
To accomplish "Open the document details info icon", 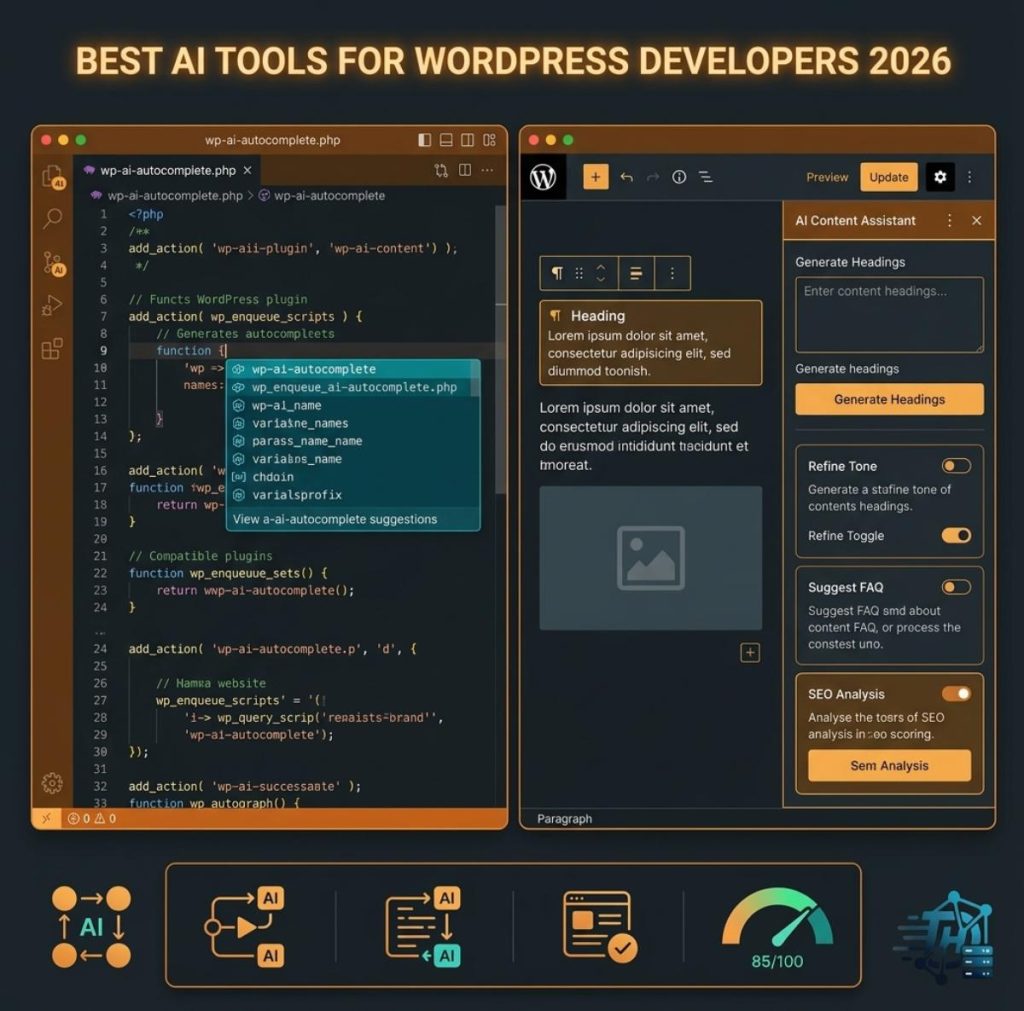I will coord(679,177).
